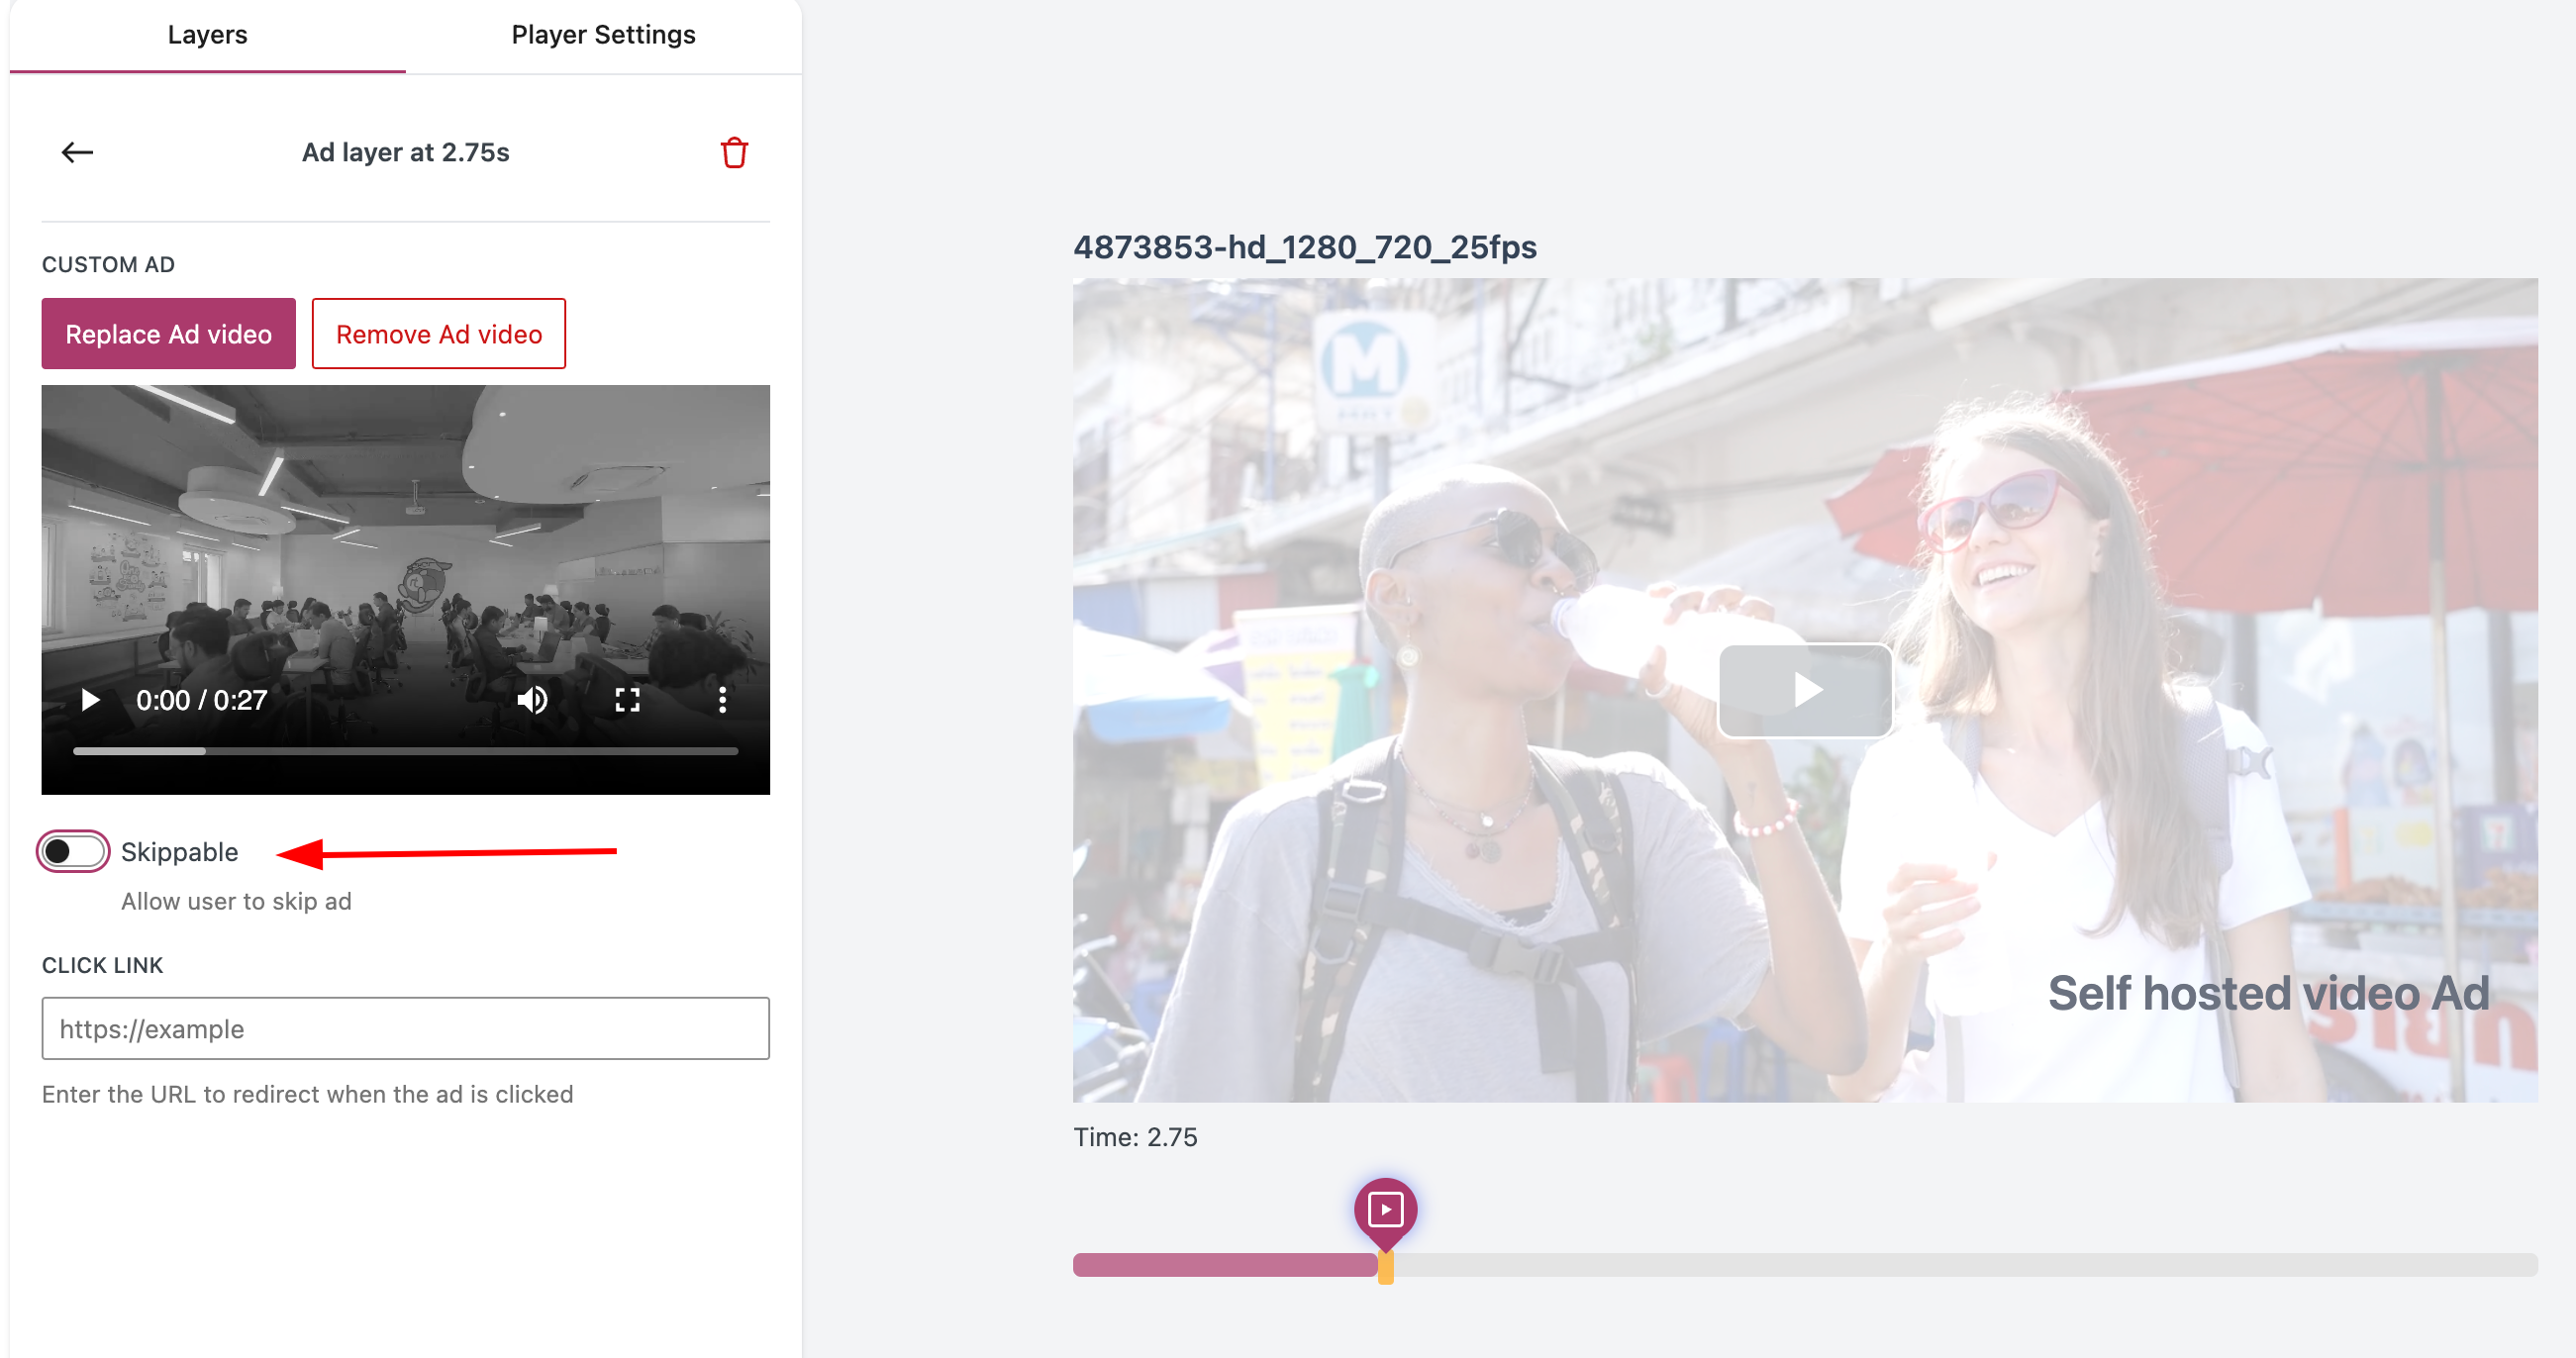Click the Replace Ad video button
The image size is (2576, 1358).
(x=168, y=334)
